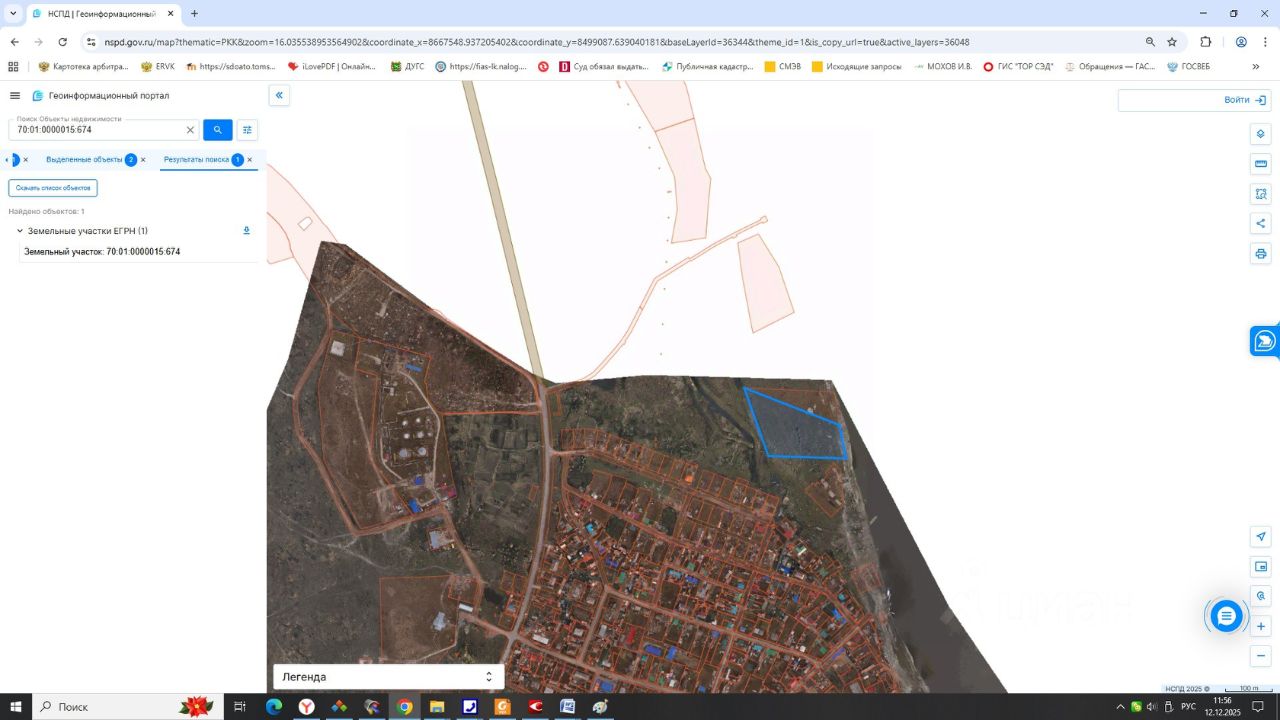This screenshot has width=1280, height=720.
Task: Open the ГОСВЕБ bookmark
Action: (x=1188, y=67)
